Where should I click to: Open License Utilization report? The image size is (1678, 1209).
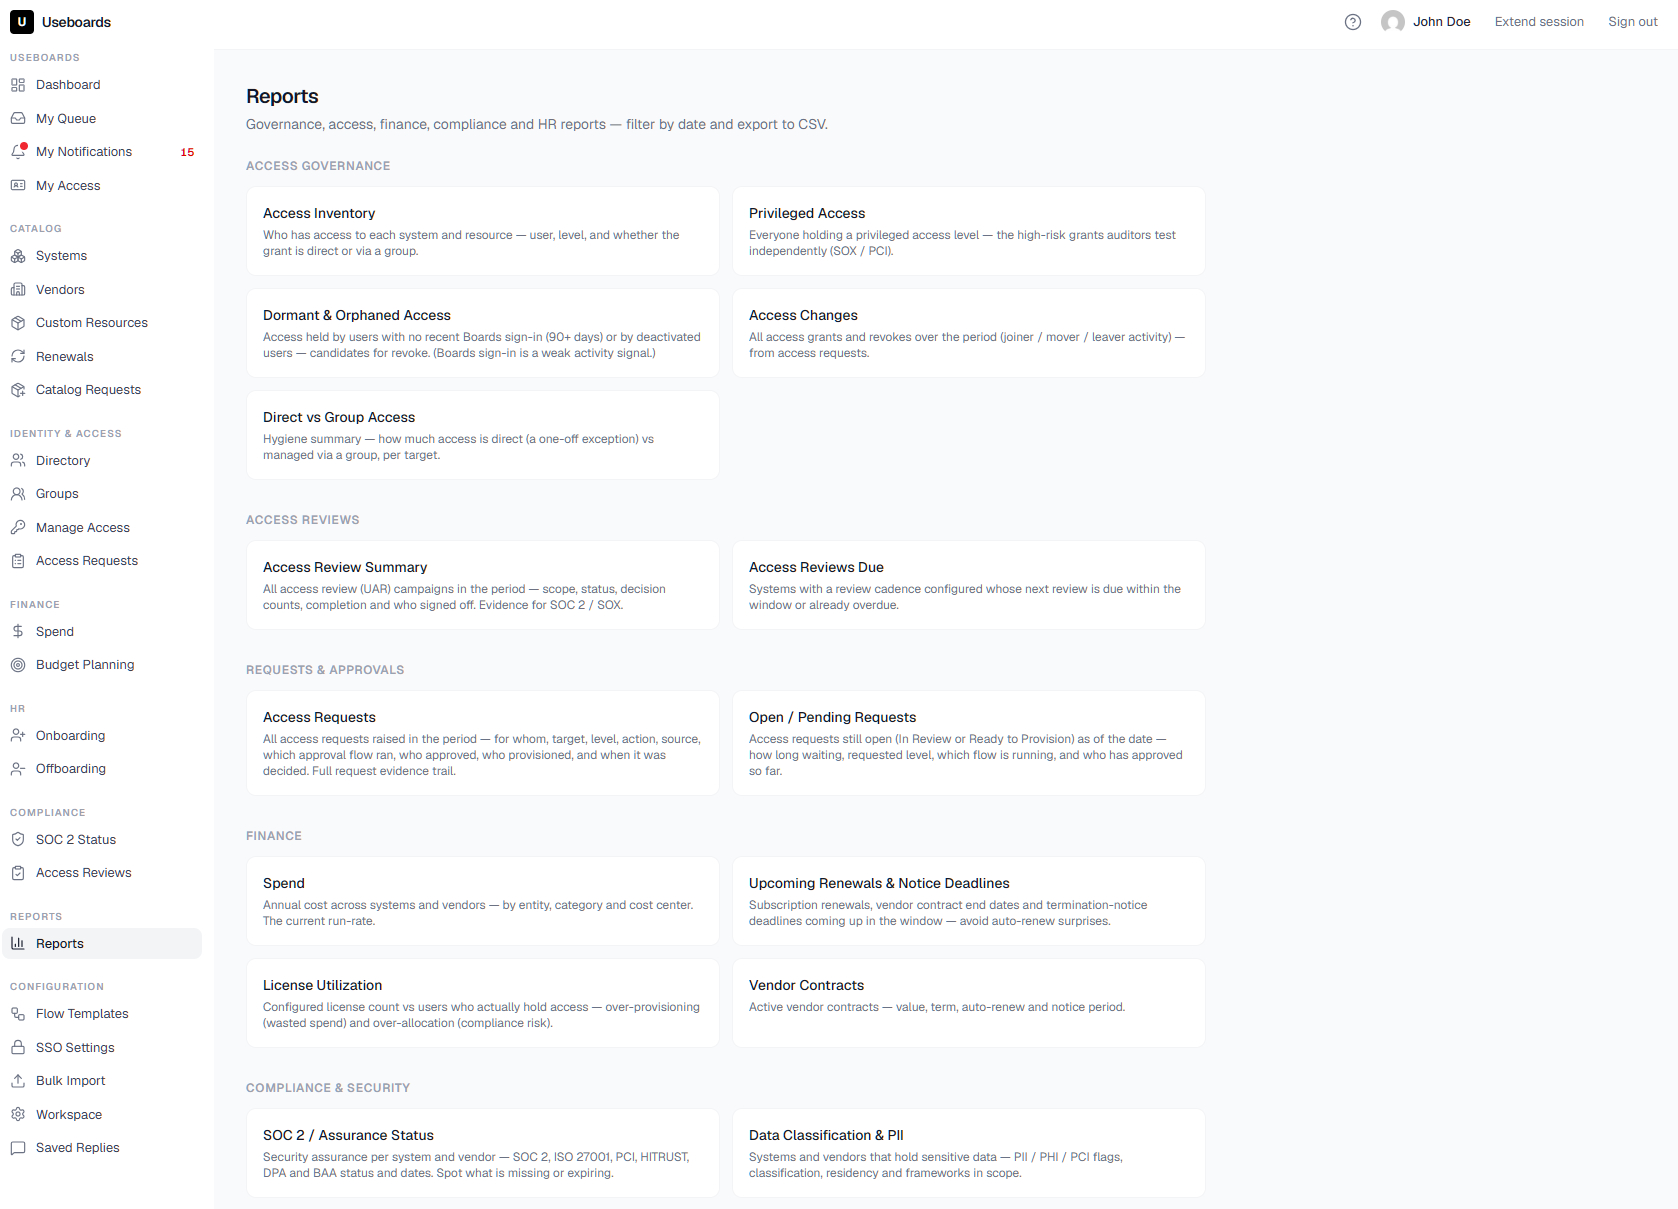[483, 1003]
